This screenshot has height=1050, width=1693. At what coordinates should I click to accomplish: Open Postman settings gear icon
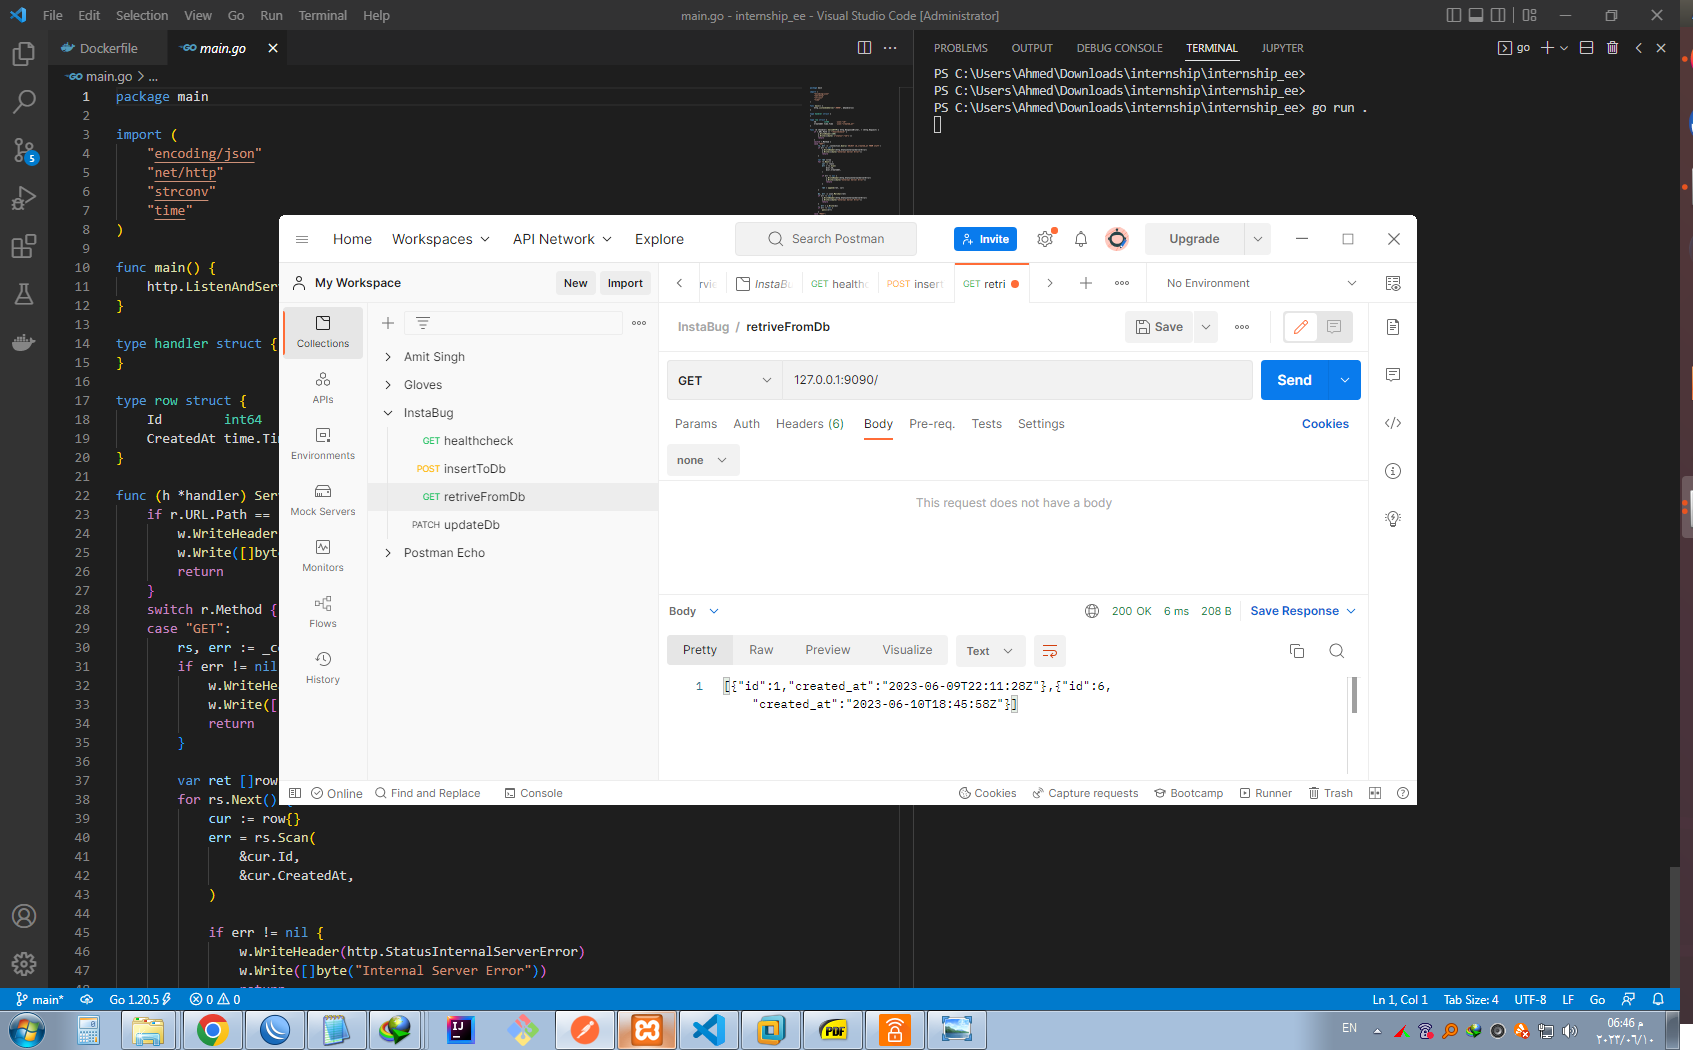(x=1045, y=239)
